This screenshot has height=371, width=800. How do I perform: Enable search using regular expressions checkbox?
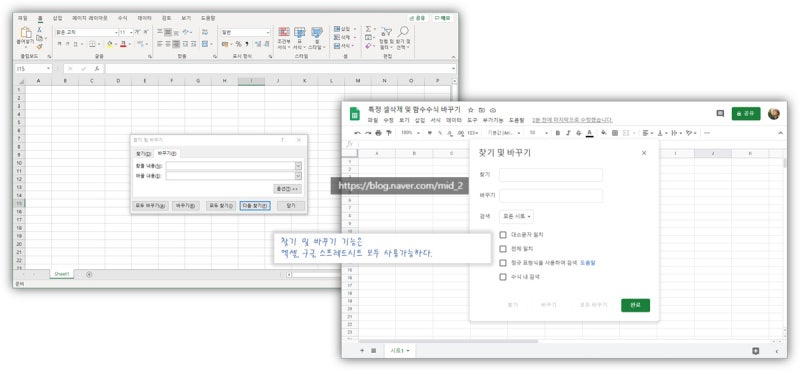[503, 263]
